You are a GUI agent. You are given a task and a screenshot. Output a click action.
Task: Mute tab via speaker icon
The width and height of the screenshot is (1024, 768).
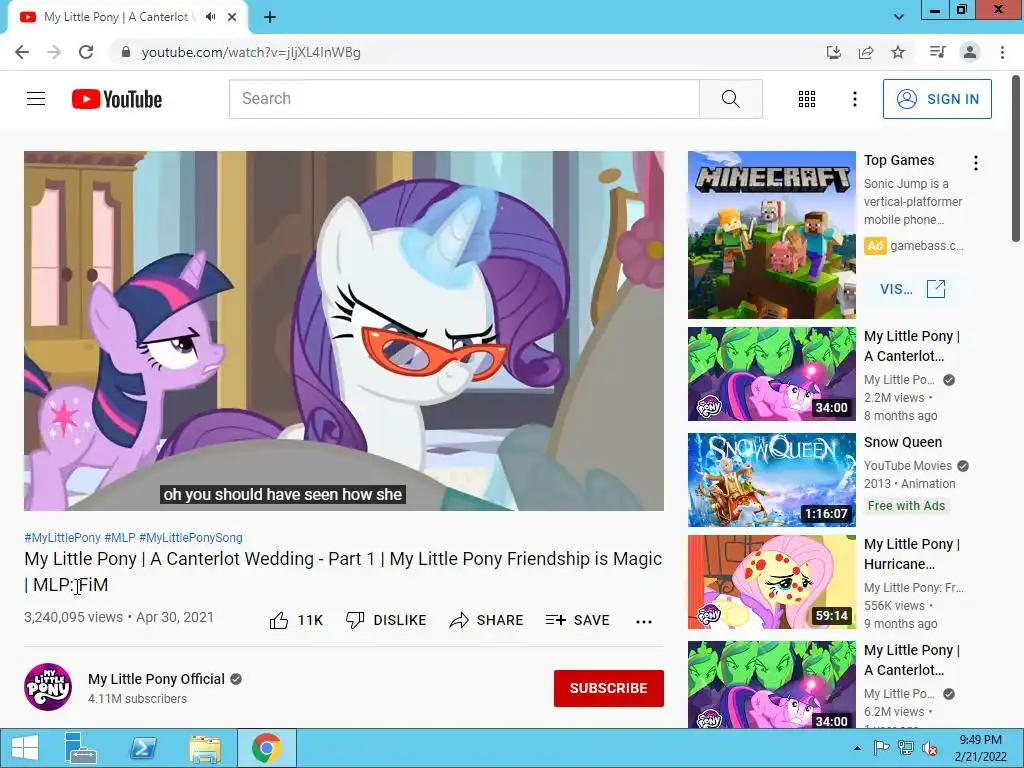tap(210, 17)
